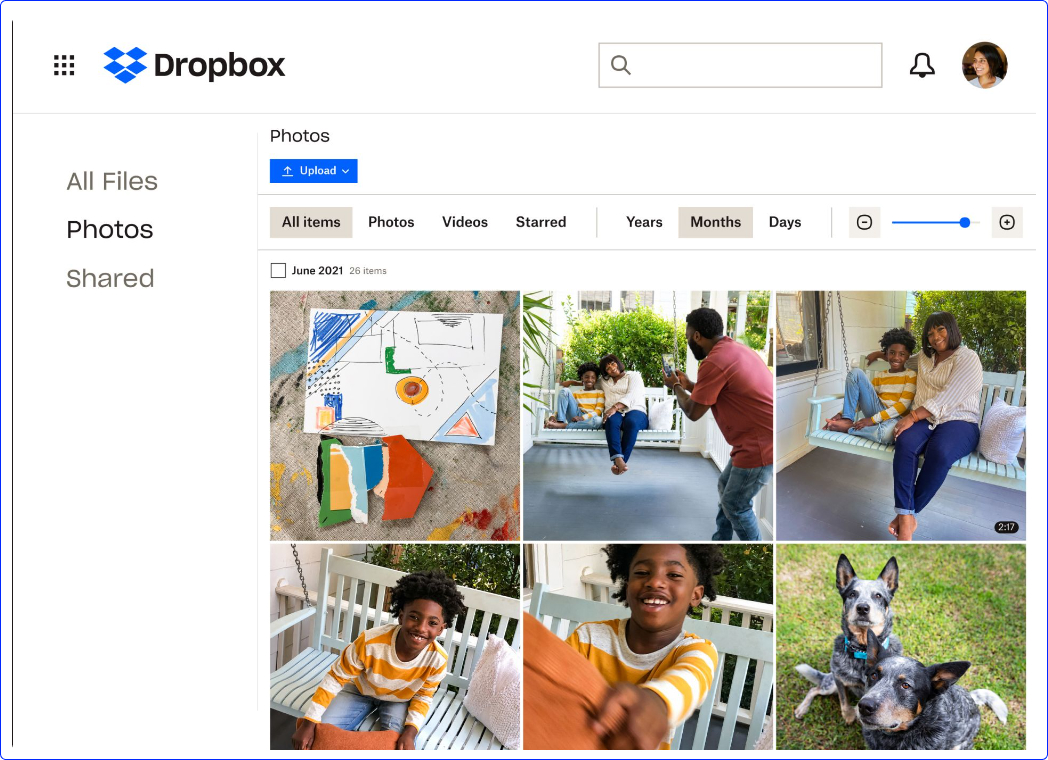Viewport: 1048px width, 760px height.
Task: Click the Photos page title
Action: pyautogui.click(x=299, y=136)
